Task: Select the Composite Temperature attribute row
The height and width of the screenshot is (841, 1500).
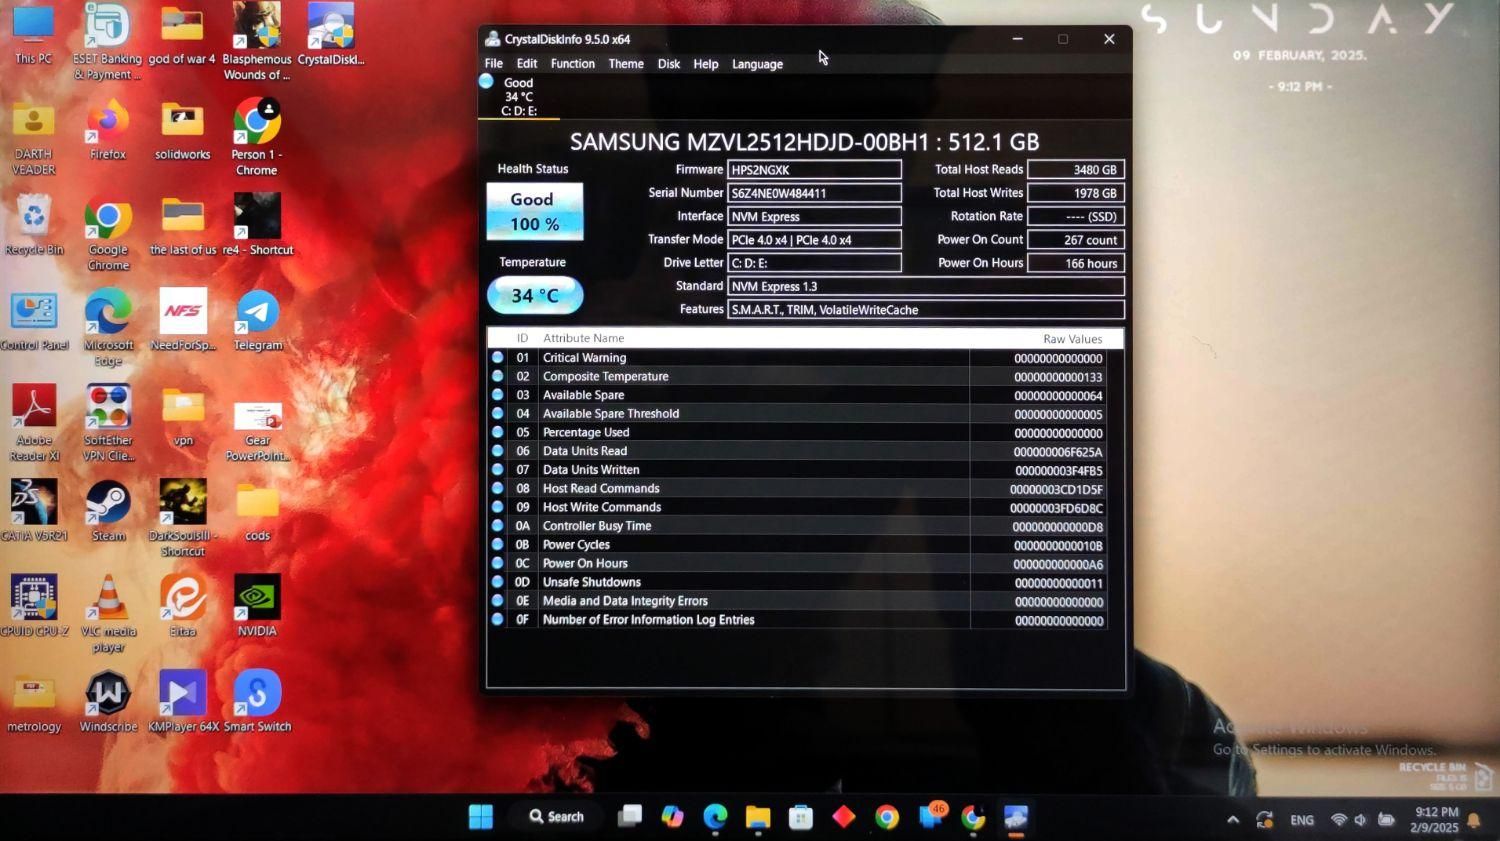Action: click(x=797, y=376)
